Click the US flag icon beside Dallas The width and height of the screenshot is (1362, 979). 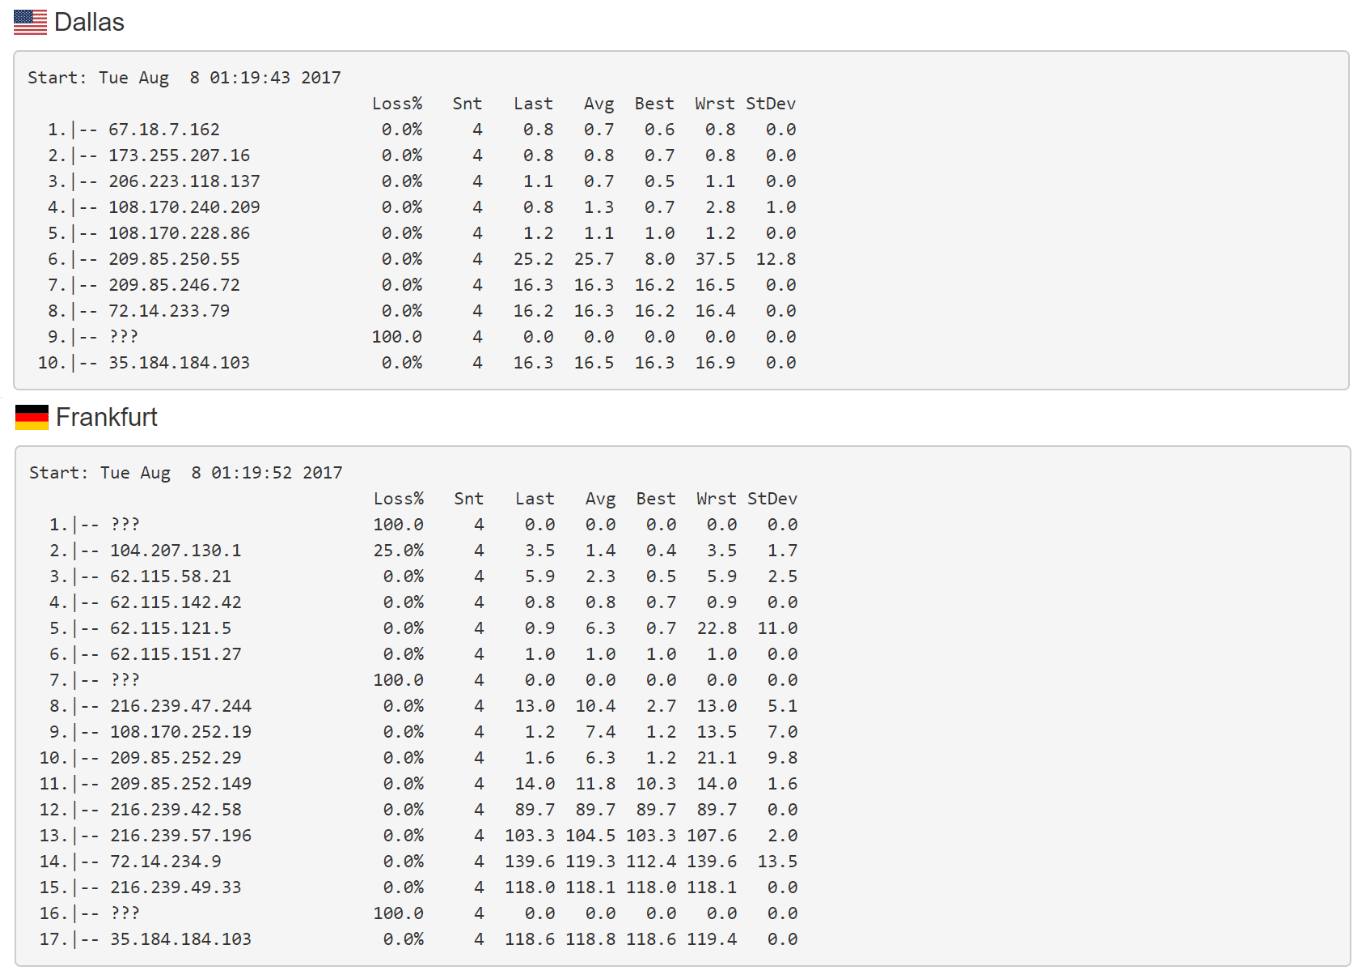point(30,22)
